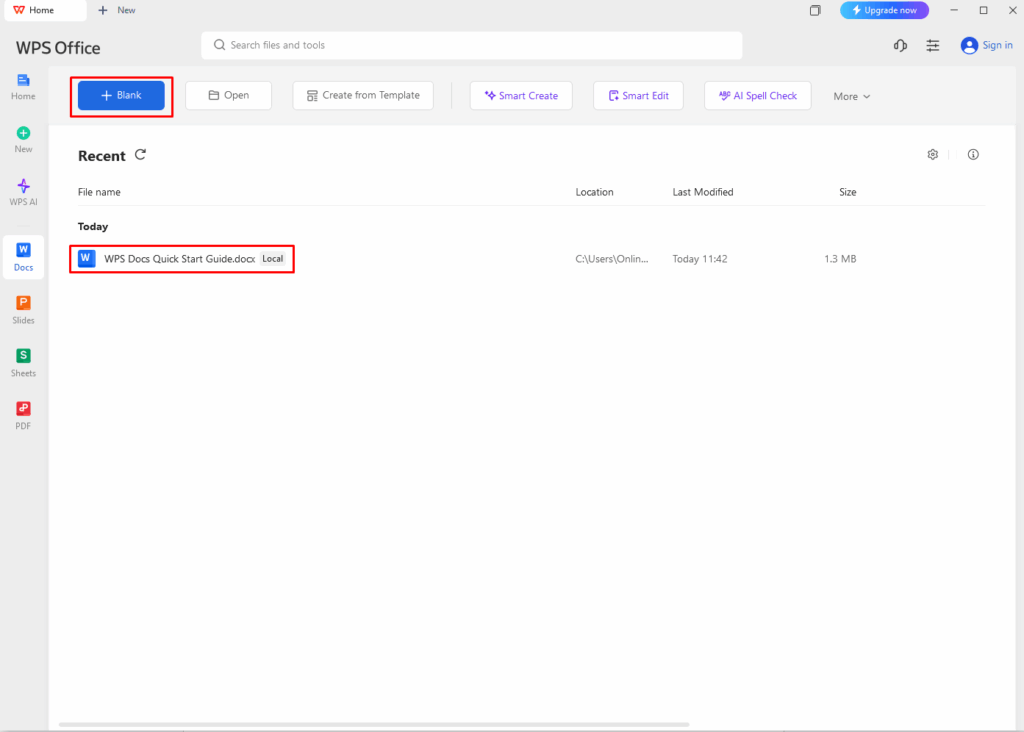The height and width of the screenshot is (732, 1024).
Task: Expand the More options menu
Action: click(850, 96)
